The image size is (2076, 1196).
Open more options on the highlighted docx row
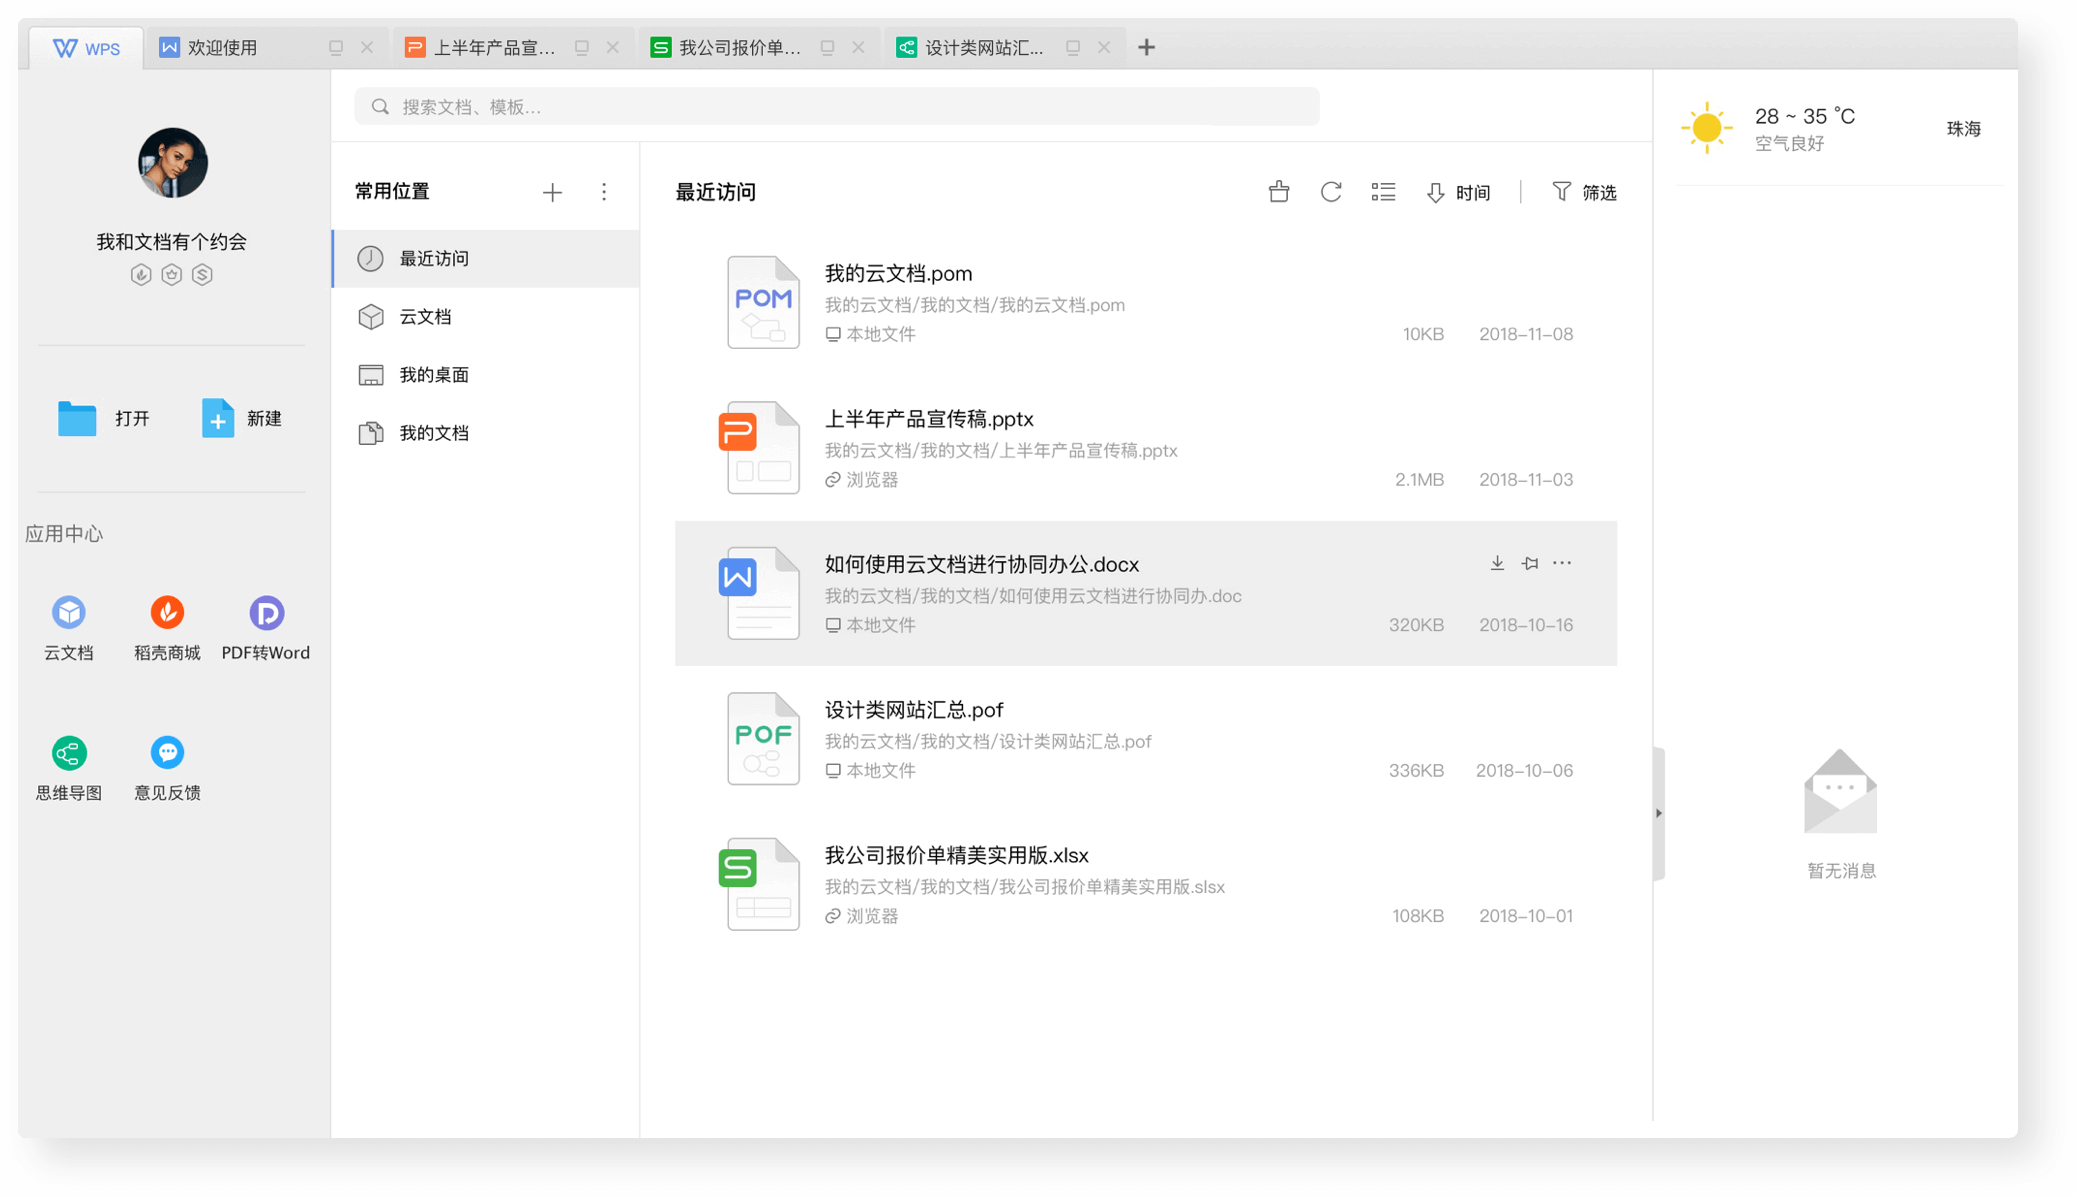1562,563
